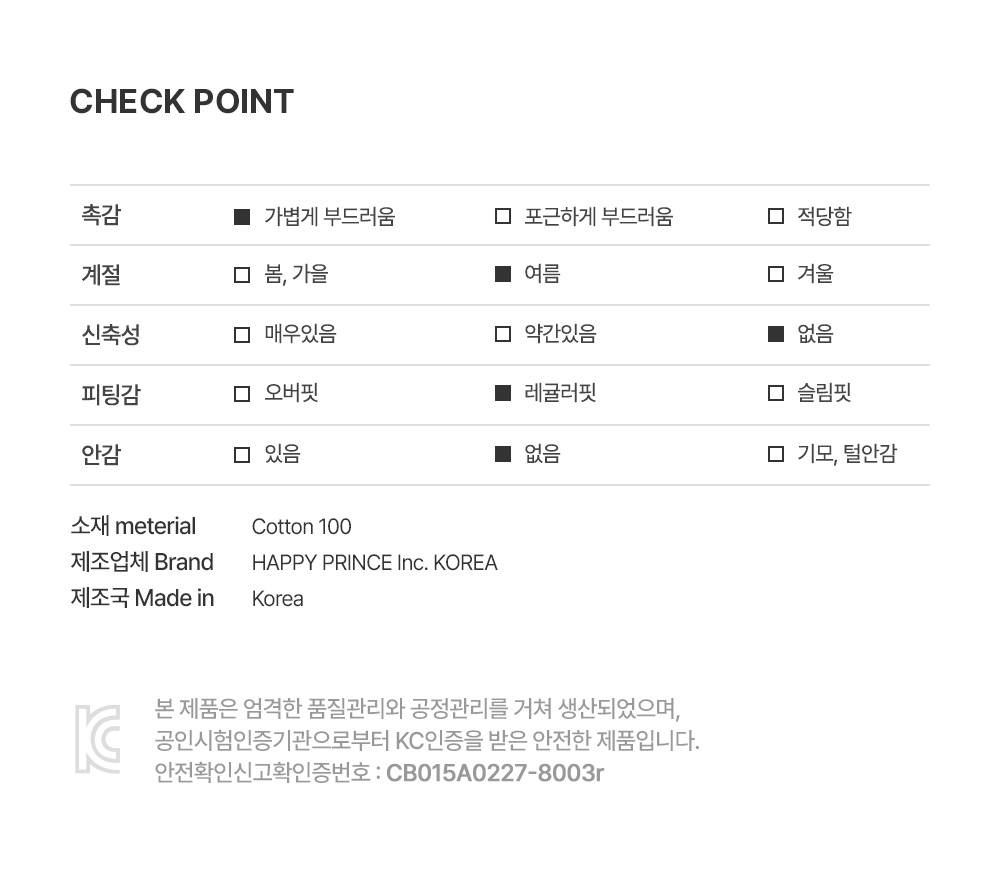
Task: Click certification number CB015A0227-8003r
Action: (x=495, y=773)
